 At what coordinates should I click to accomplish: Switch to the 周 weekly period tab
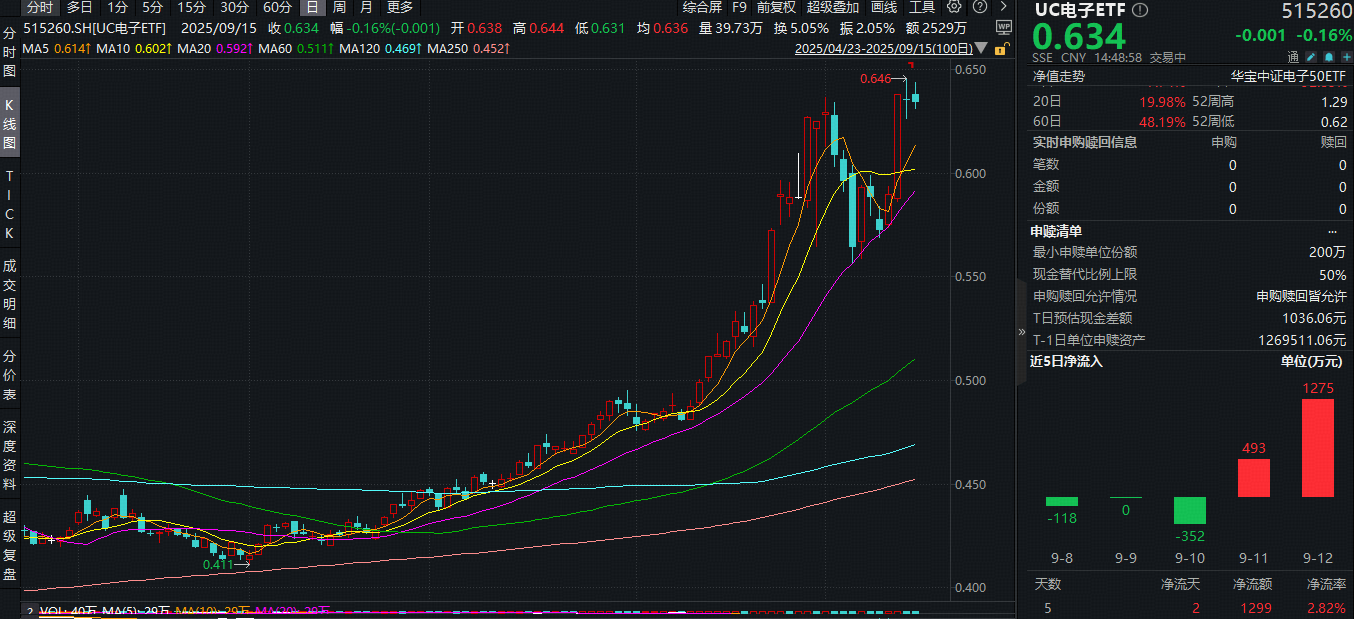coord(339,7)
